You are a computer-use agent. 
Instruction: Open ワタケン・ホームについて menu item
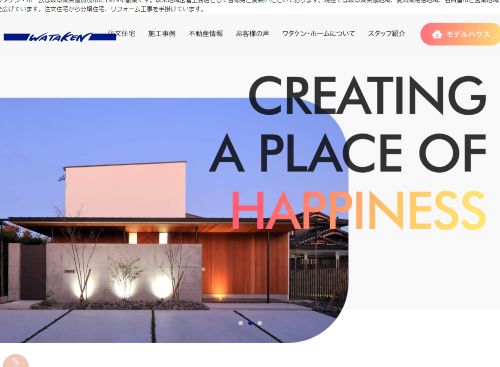(x=318, y=34)
